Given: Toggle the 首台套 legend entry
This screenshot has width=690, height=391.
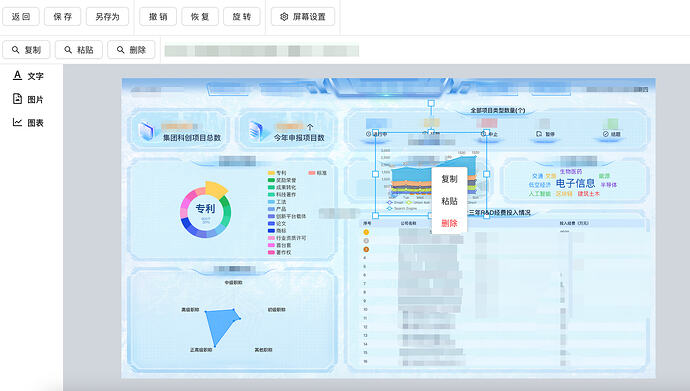Looking at the screenshot, I should coord(279,245).
